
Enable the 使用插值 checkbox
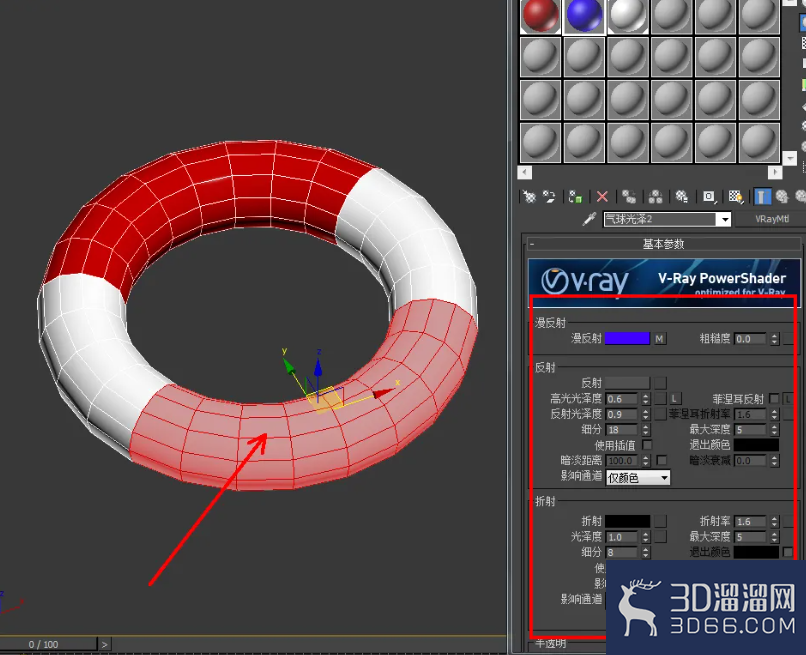tap(647, 445)
